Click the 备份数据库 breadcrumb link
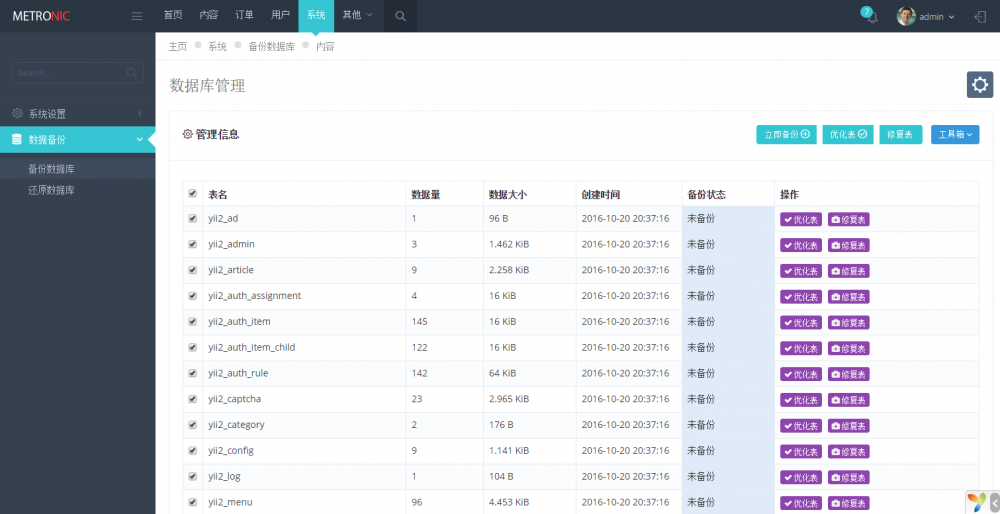The image size is (1000, 514). tap(272, 47)
